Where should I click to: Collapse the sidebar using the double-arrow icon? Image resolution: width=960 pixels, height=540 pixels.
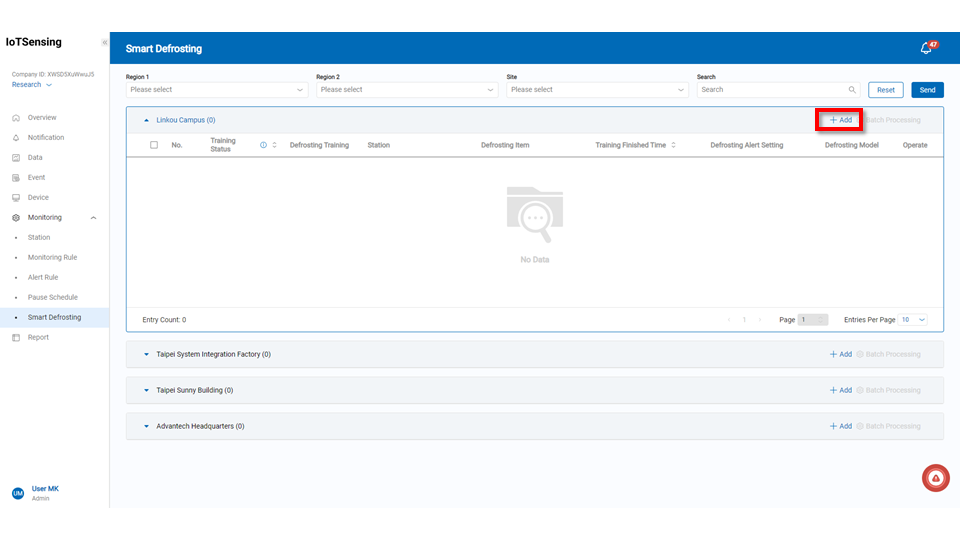pyautogui.click(x=105, y=42)
